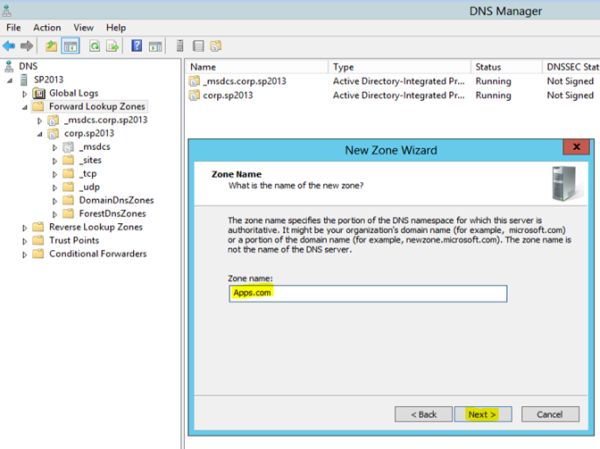Viewport: 600px width, 449px height.
Task: Open the File menu
Action: (13, 28)
